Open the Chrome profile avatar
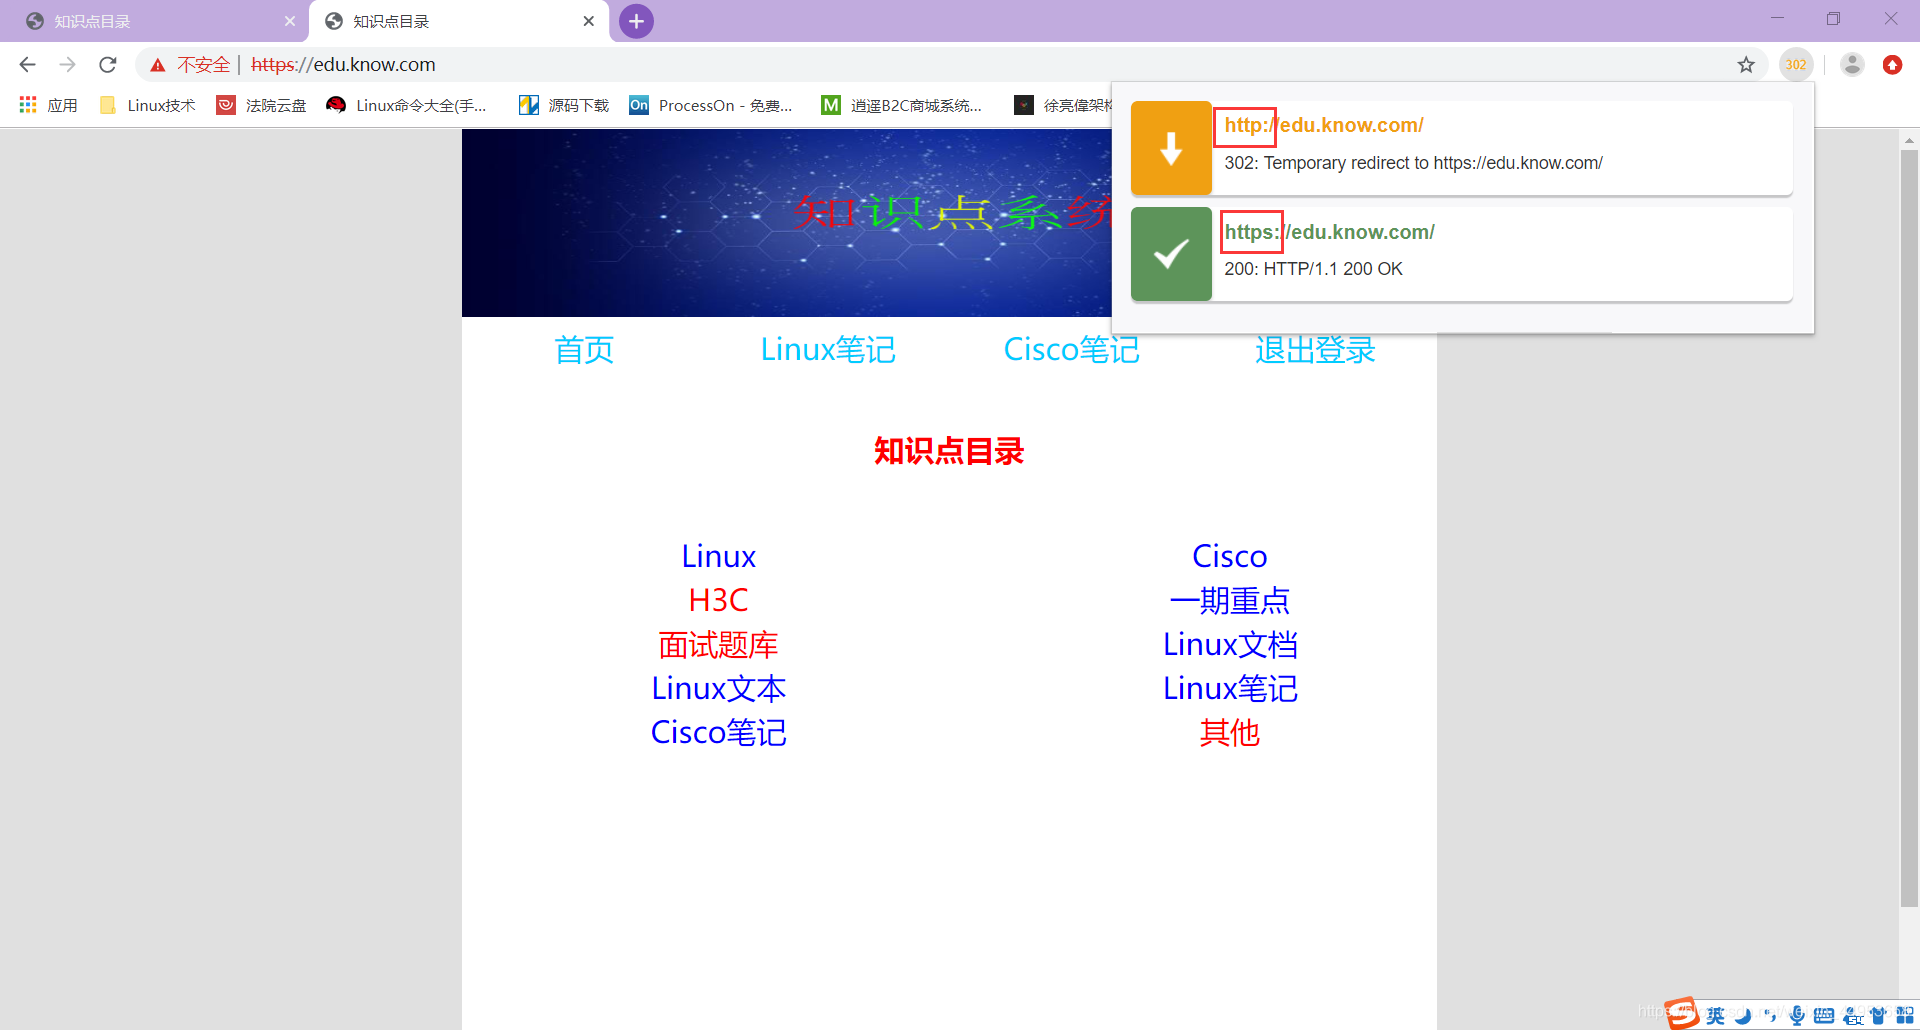The width and height of the screenshot is (1920, 1030). tap(1851, 64)
